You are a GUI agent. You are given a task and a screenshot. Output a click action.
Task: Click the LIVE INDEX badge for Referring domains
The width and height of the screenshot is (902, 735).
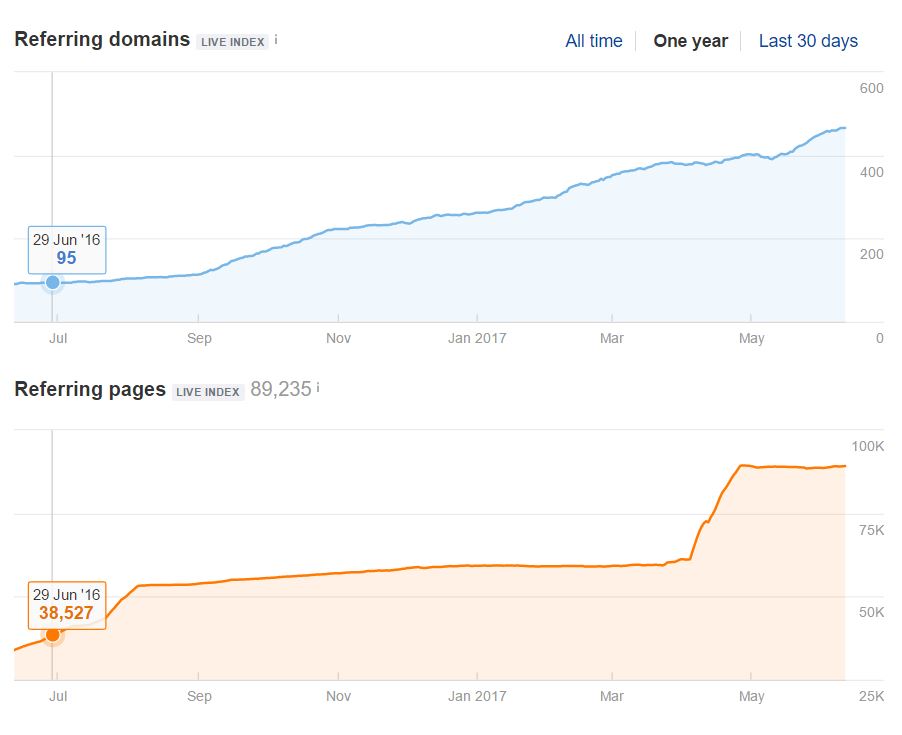[232, 42]
